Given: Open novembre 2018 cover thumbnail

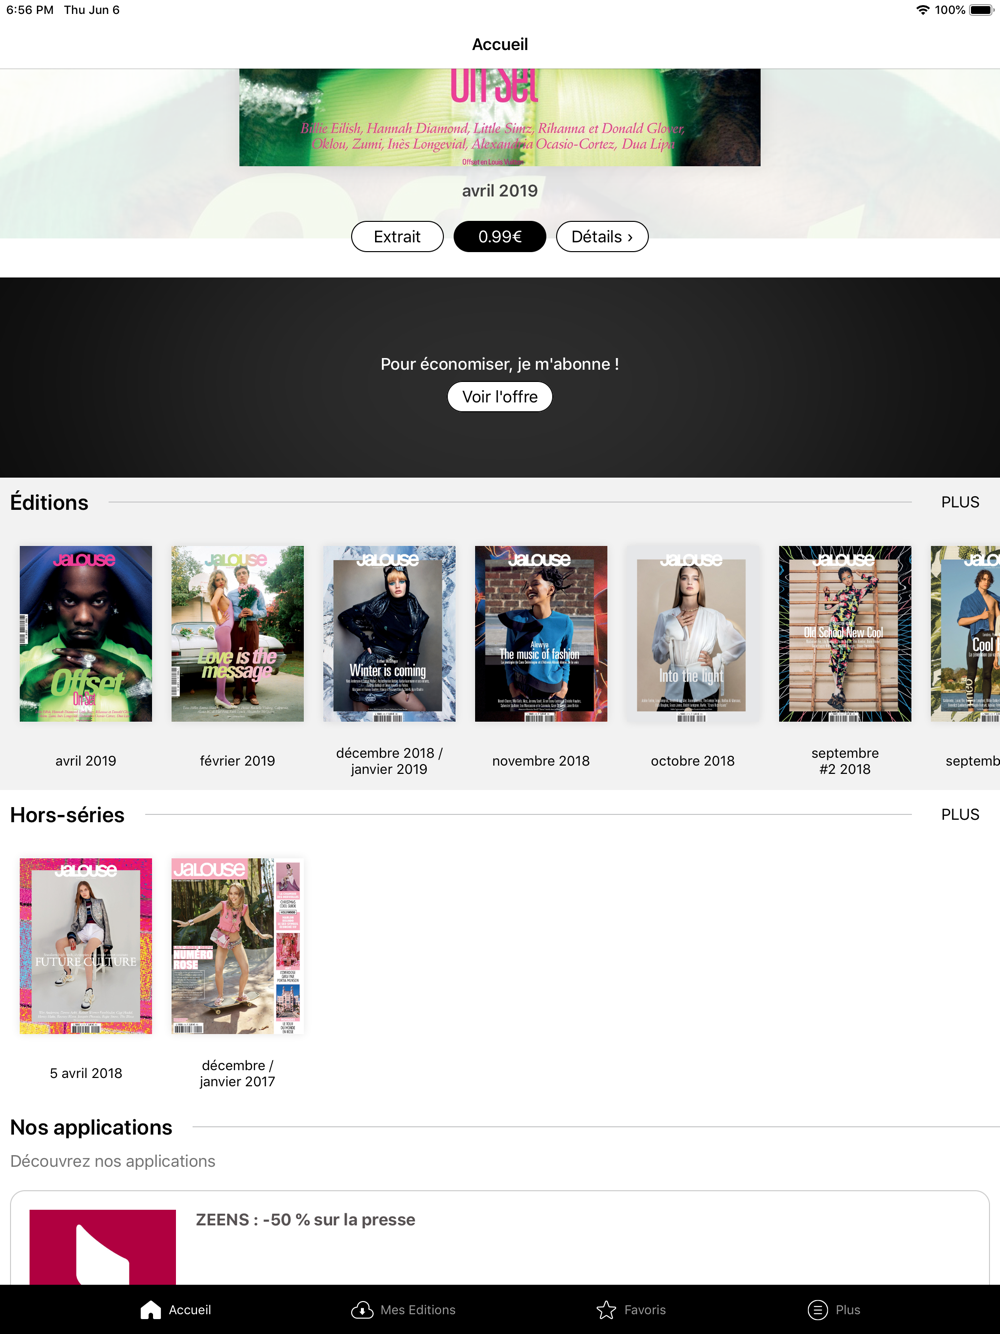Looking at the screenshot, I should (541, 634).
